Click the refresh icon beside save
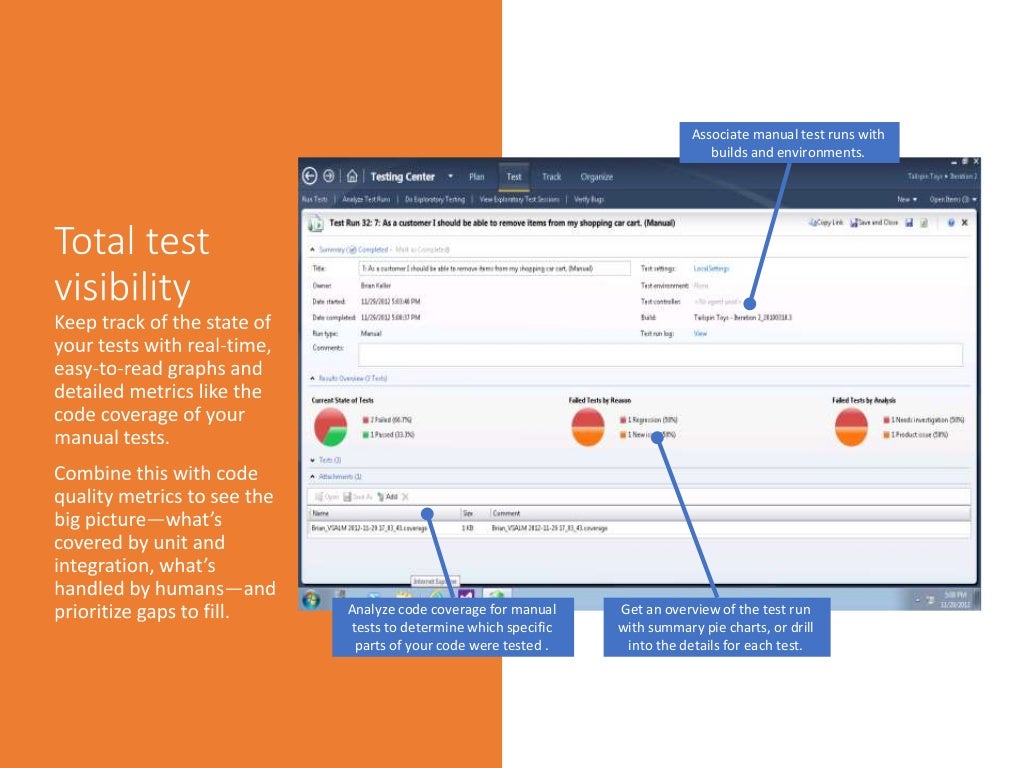Screen dimensions: 1024x768 click(924, 223)
